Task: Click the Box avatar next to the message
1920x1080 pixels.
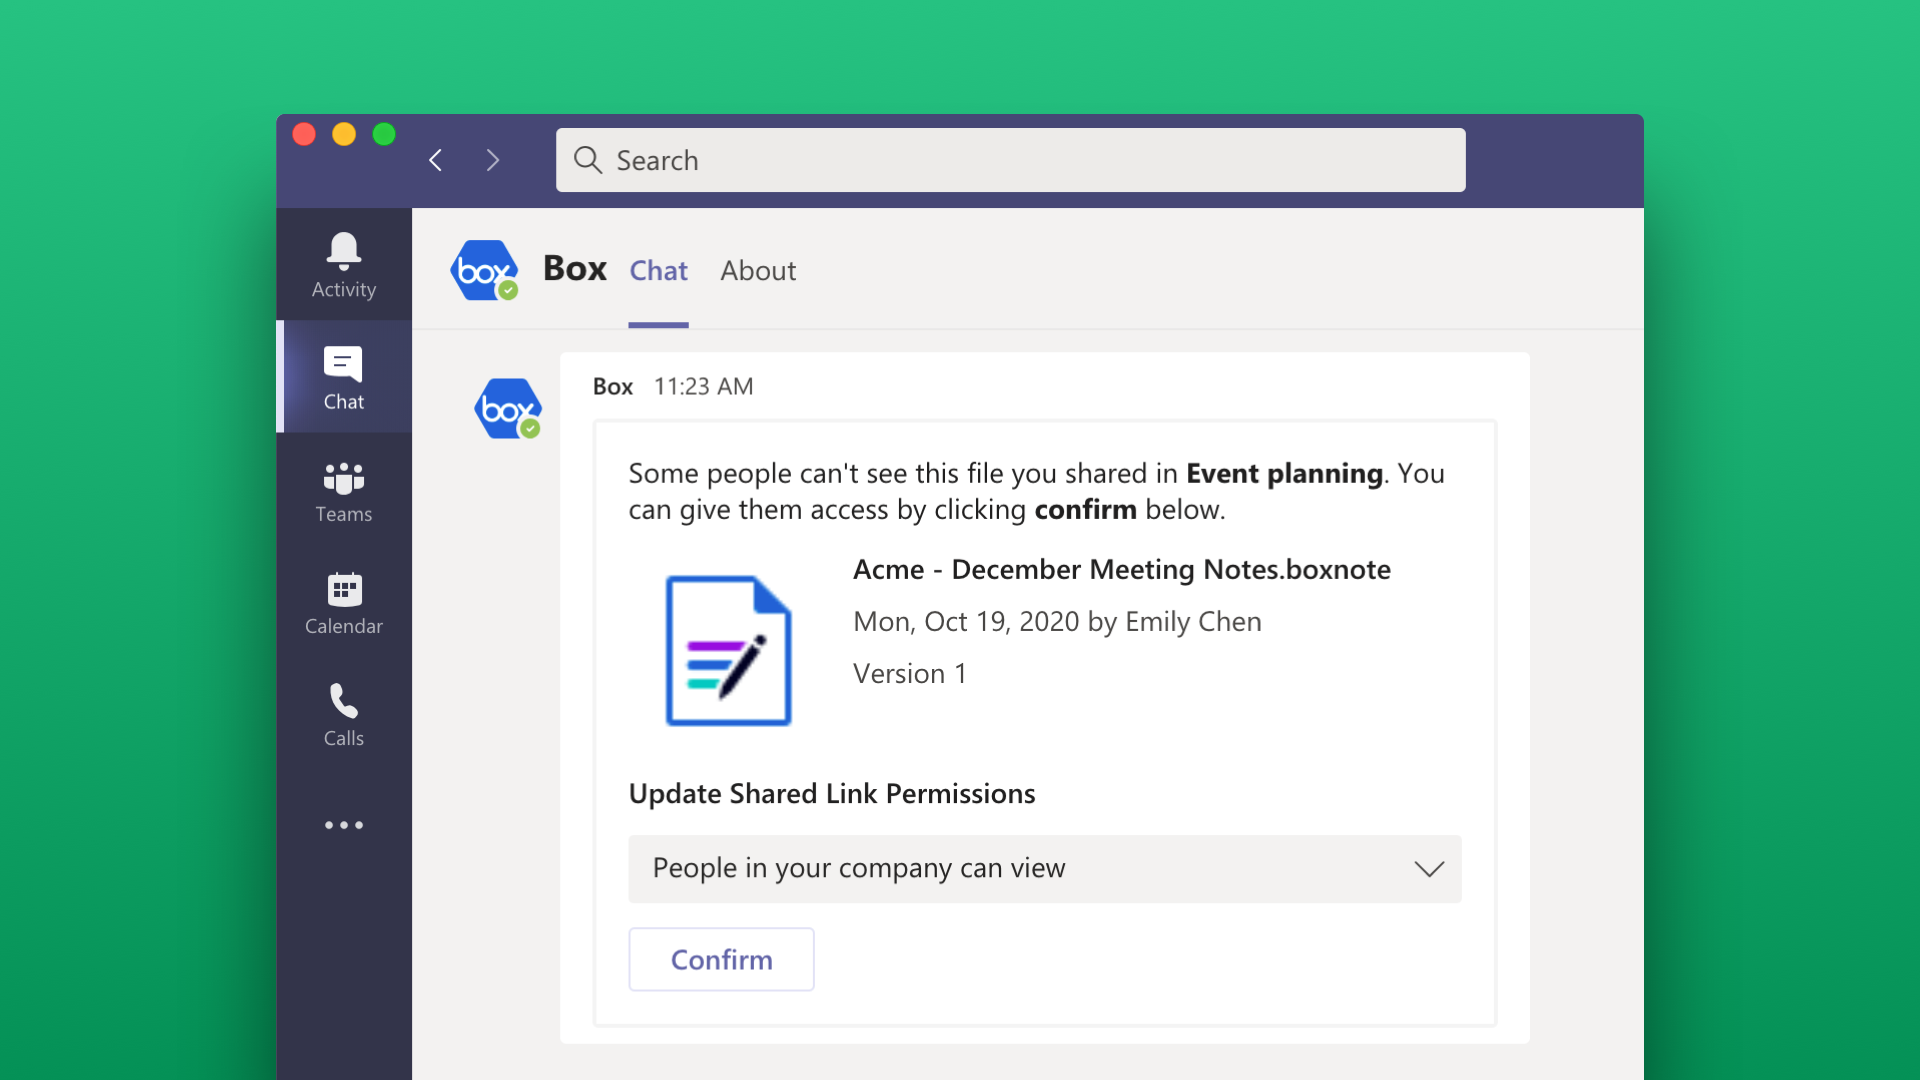Action: 507,408
